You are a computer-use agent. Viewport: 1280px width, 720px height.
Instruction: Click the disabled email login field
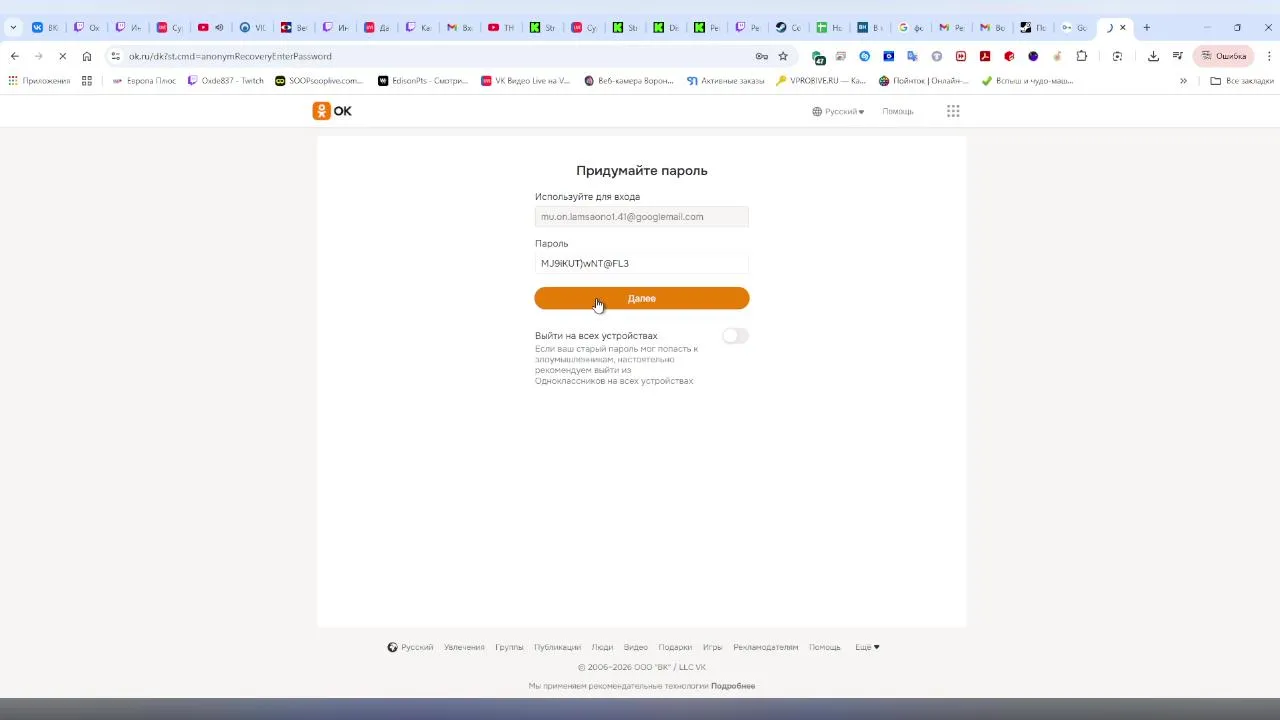[x=642, y=216]
